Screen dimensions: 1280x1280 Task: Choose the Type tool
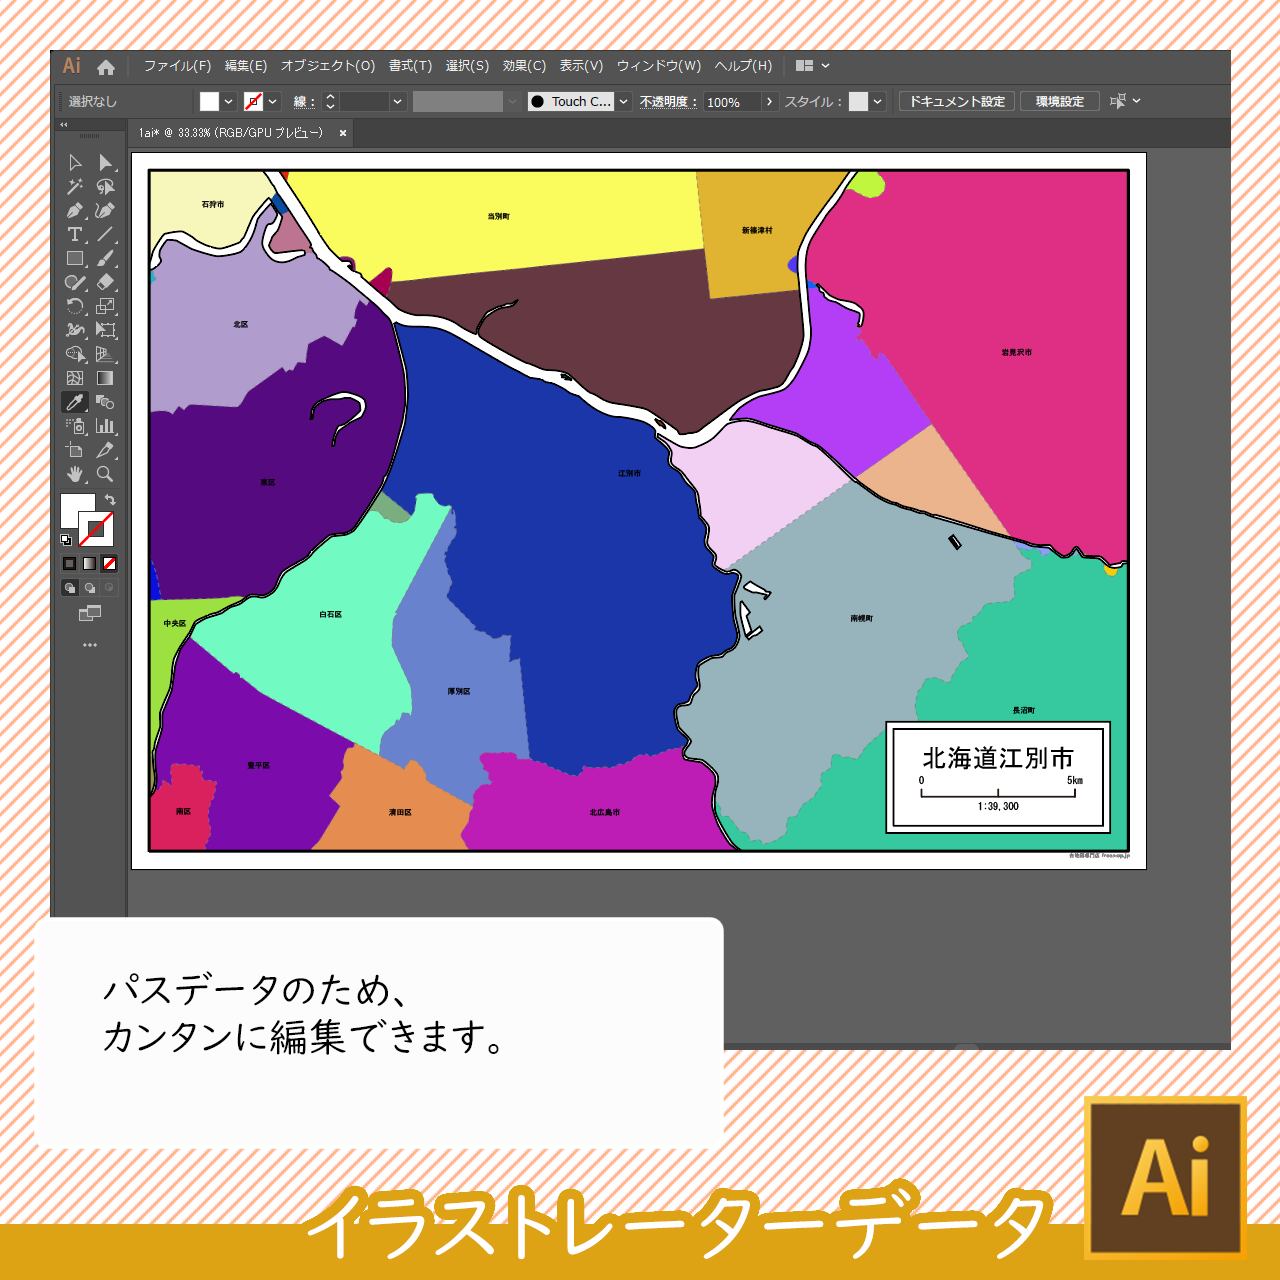(75, 235)
